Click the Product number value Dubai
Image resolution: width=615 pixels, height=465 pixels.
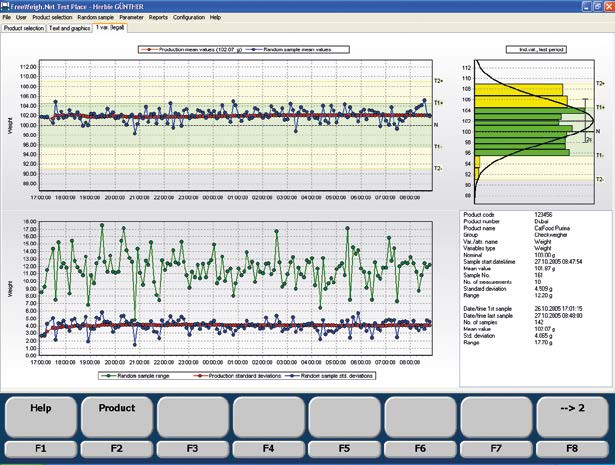[x=541, y=222]
